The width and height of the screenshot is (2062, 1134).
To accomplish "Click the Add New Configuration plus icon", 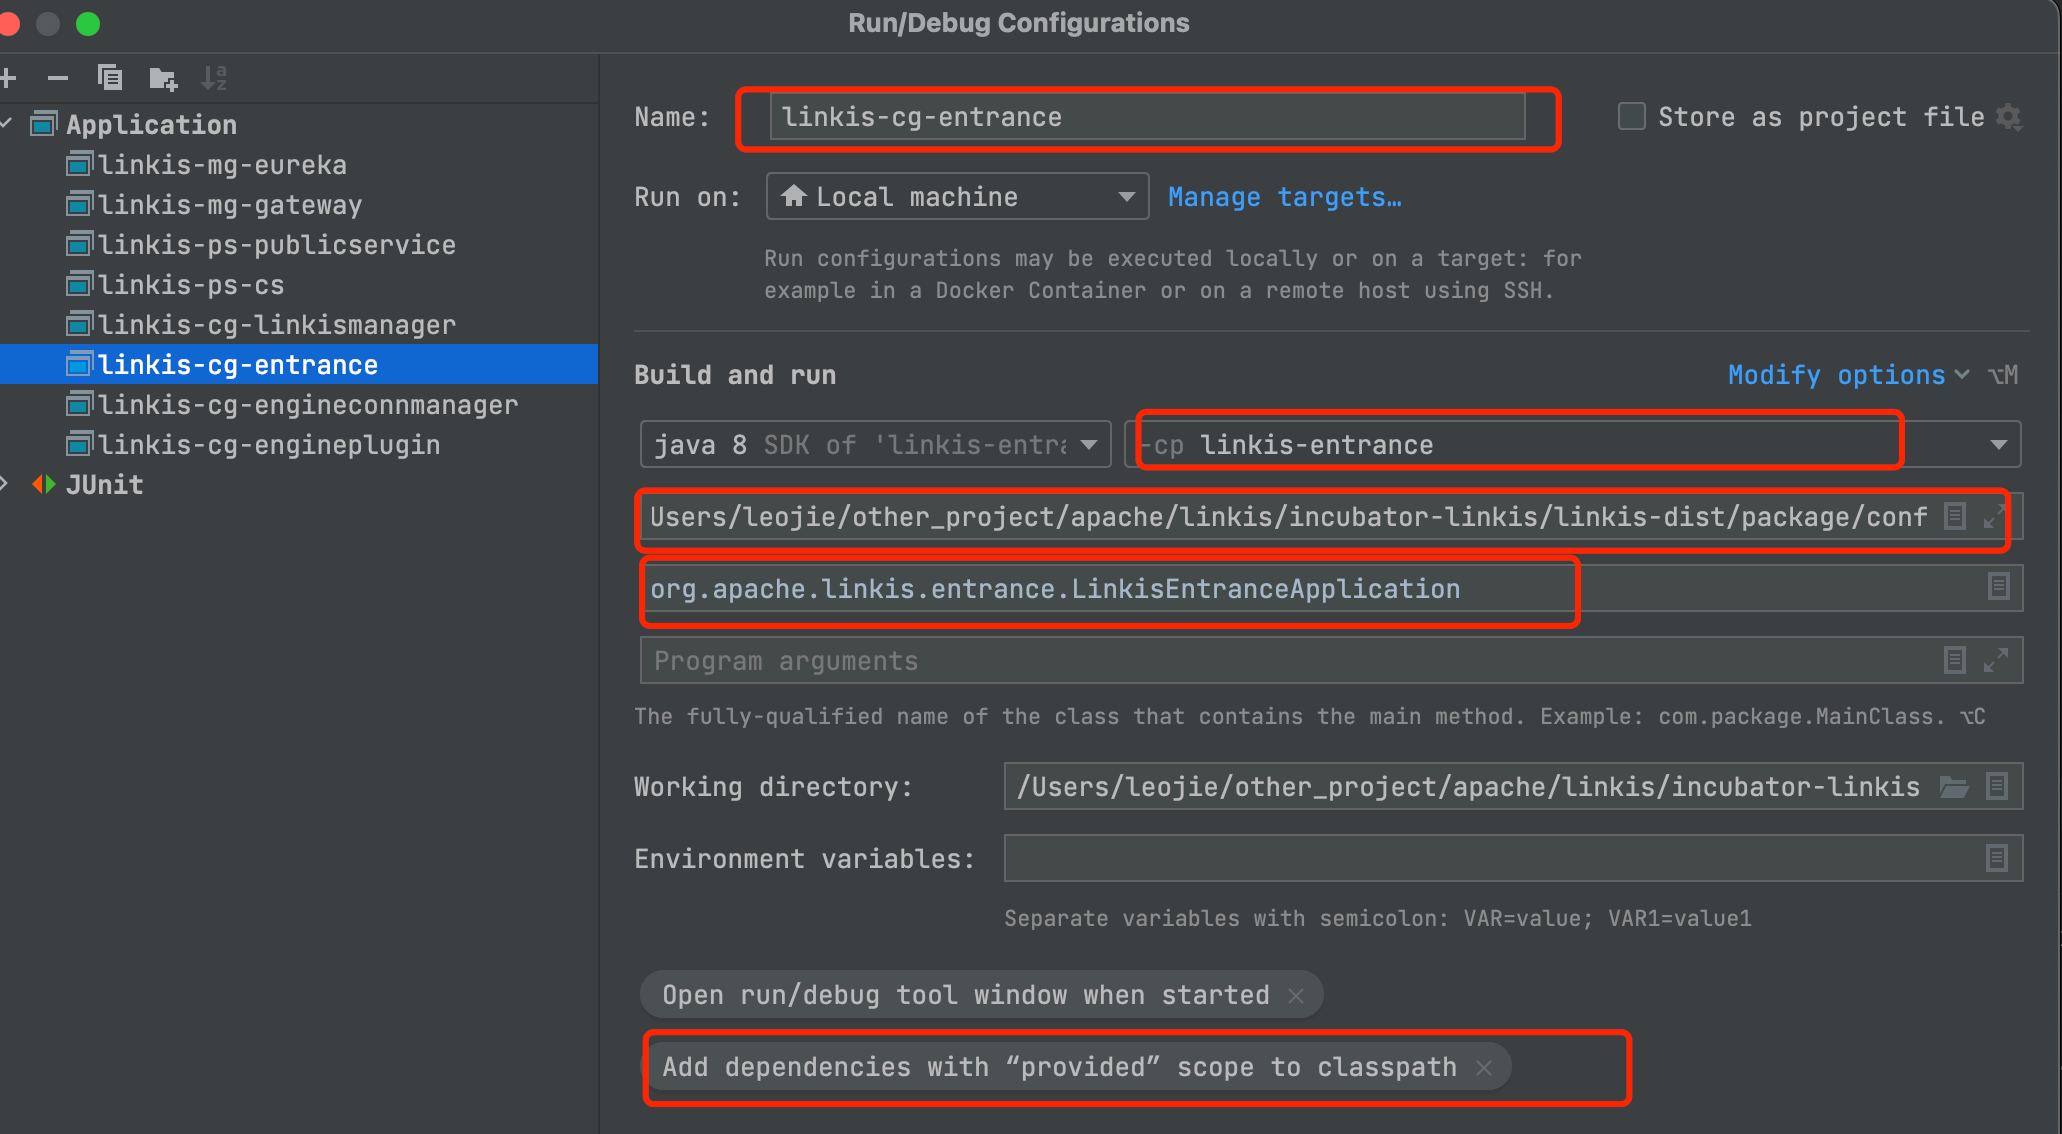I will (8, 78).
